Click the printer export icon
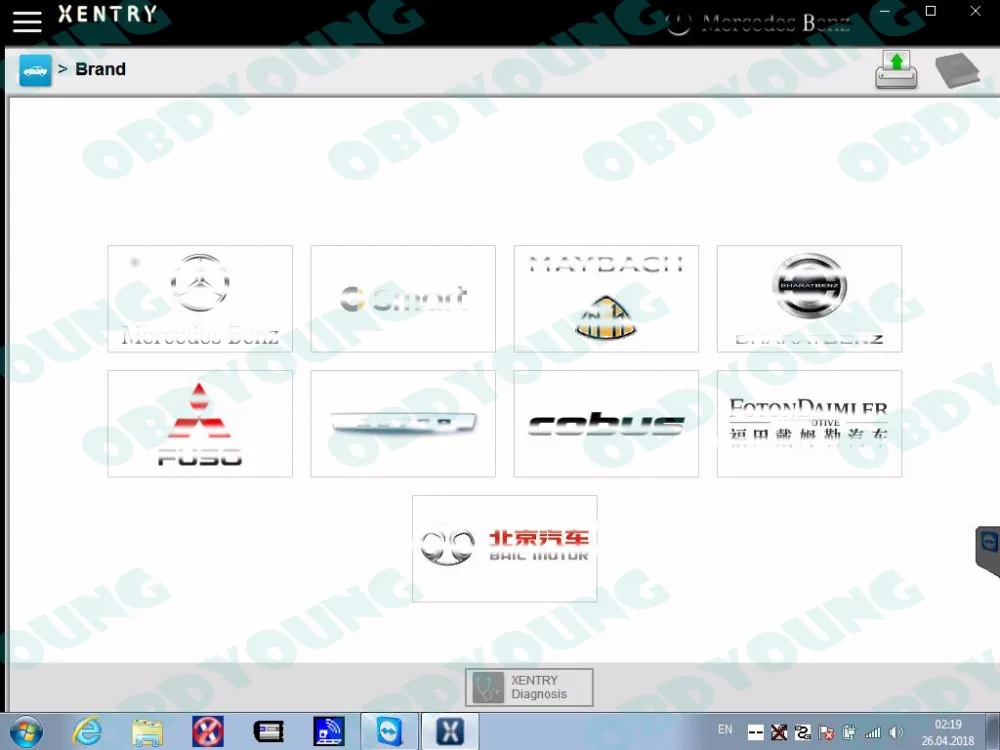Screen dimensions: 1000x750 pyautogui.click(x=896, y=70)
